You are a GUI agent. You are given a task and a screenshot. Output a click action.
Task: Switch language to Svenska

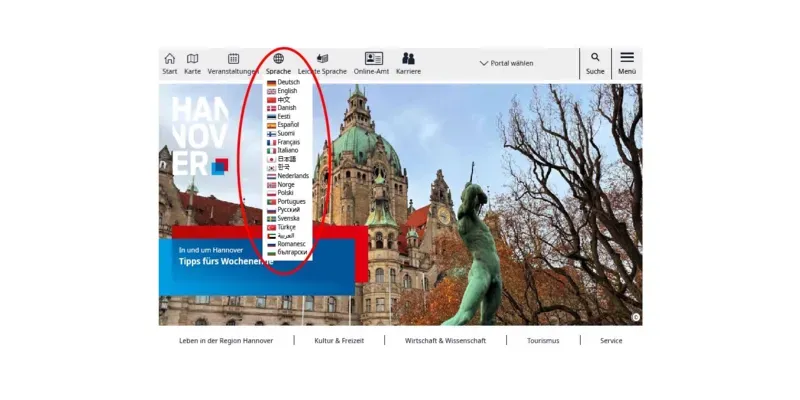point(284,218)
